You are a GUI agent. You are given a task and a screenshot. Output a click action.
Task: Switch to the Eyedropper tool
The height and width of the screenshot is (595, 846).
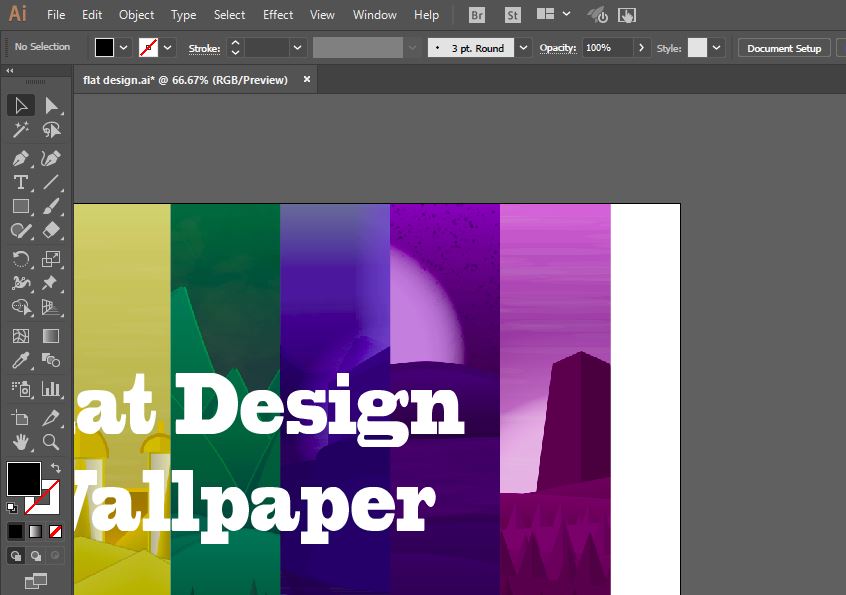pyautogui.click(x=20, y=358)
